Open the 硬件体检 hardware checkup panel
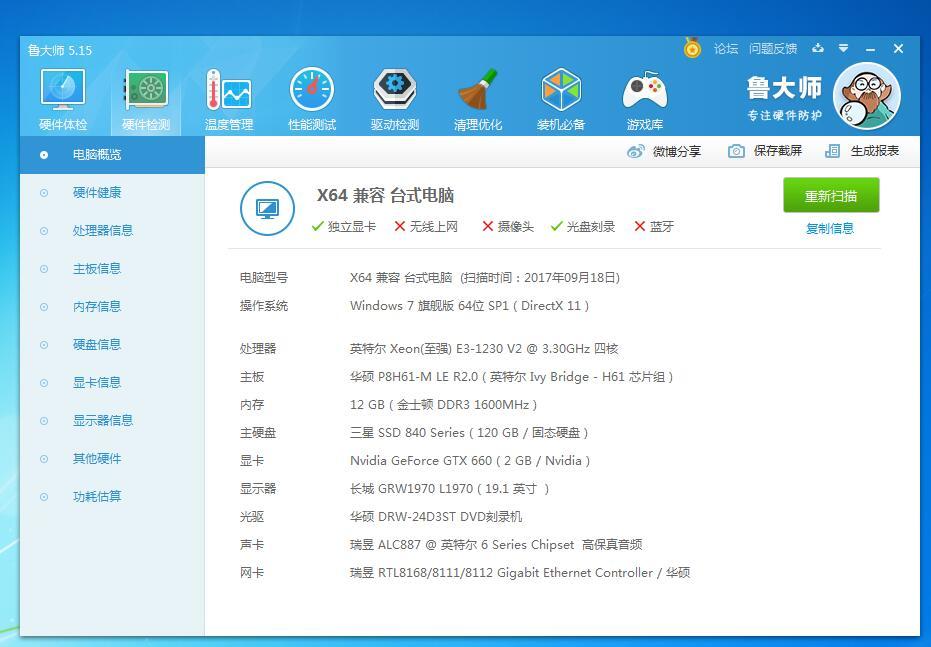Image resolution: width=931 pixels, height=647 pixels. (x=62, y=97)
